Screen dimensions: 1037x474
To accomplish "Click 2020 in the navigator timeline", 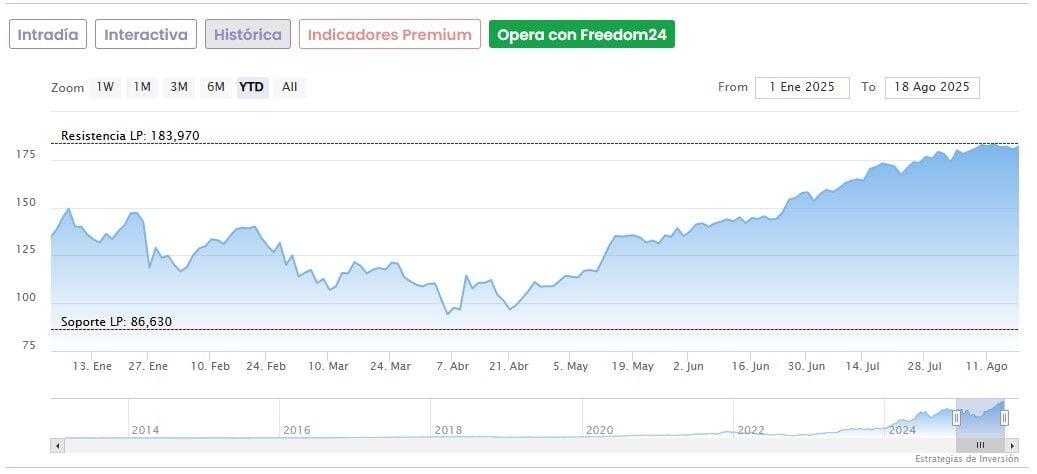I will click(599, 430).
